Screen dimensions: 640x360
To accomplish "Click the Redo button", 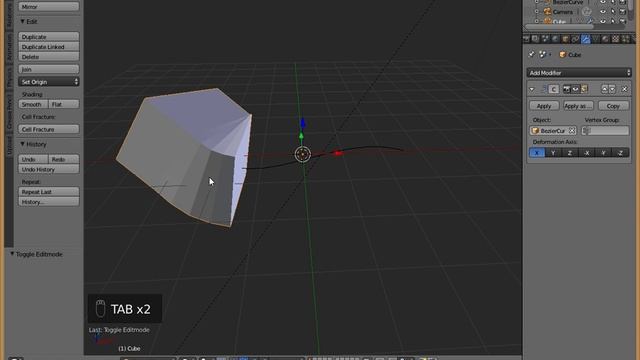I will 64,159.
